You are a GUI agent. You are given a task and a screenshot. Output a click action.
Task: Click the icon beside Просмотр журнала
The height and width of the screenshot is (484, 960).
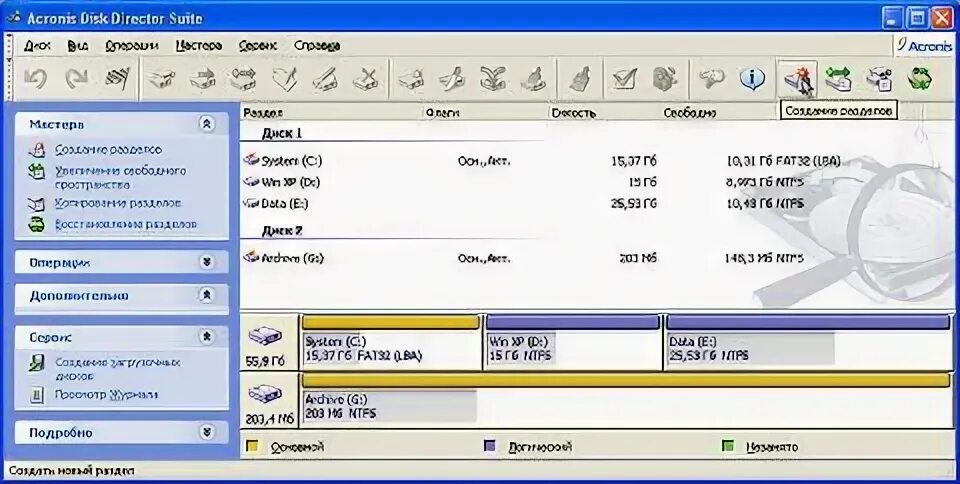(x=37, y=395)
